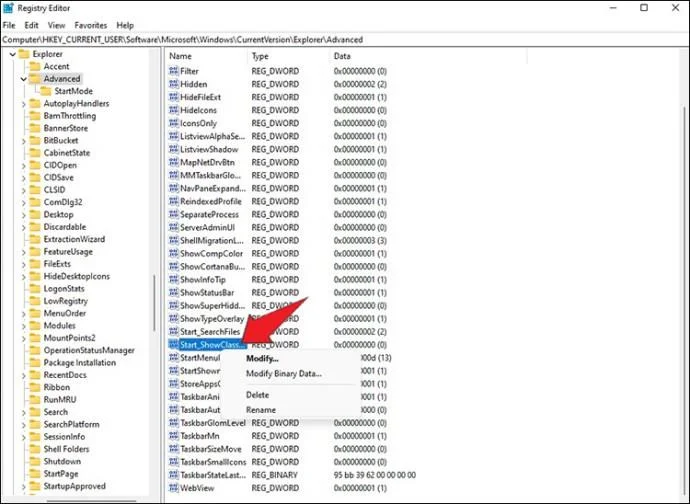Select the Shell Folders folder icon
Image resolution: width=690 pixels, height=504 pixels.
[x=35, y=449]
